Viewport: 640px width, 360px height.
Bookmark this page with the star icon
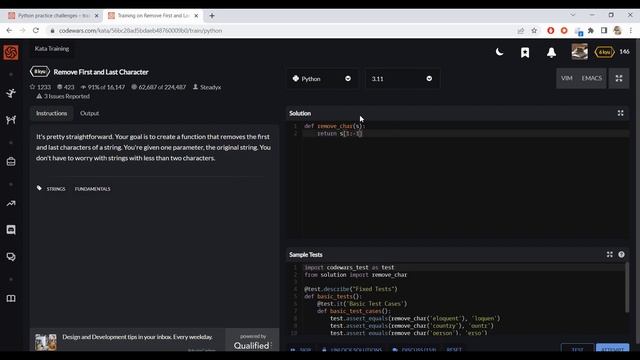point(534,31)
